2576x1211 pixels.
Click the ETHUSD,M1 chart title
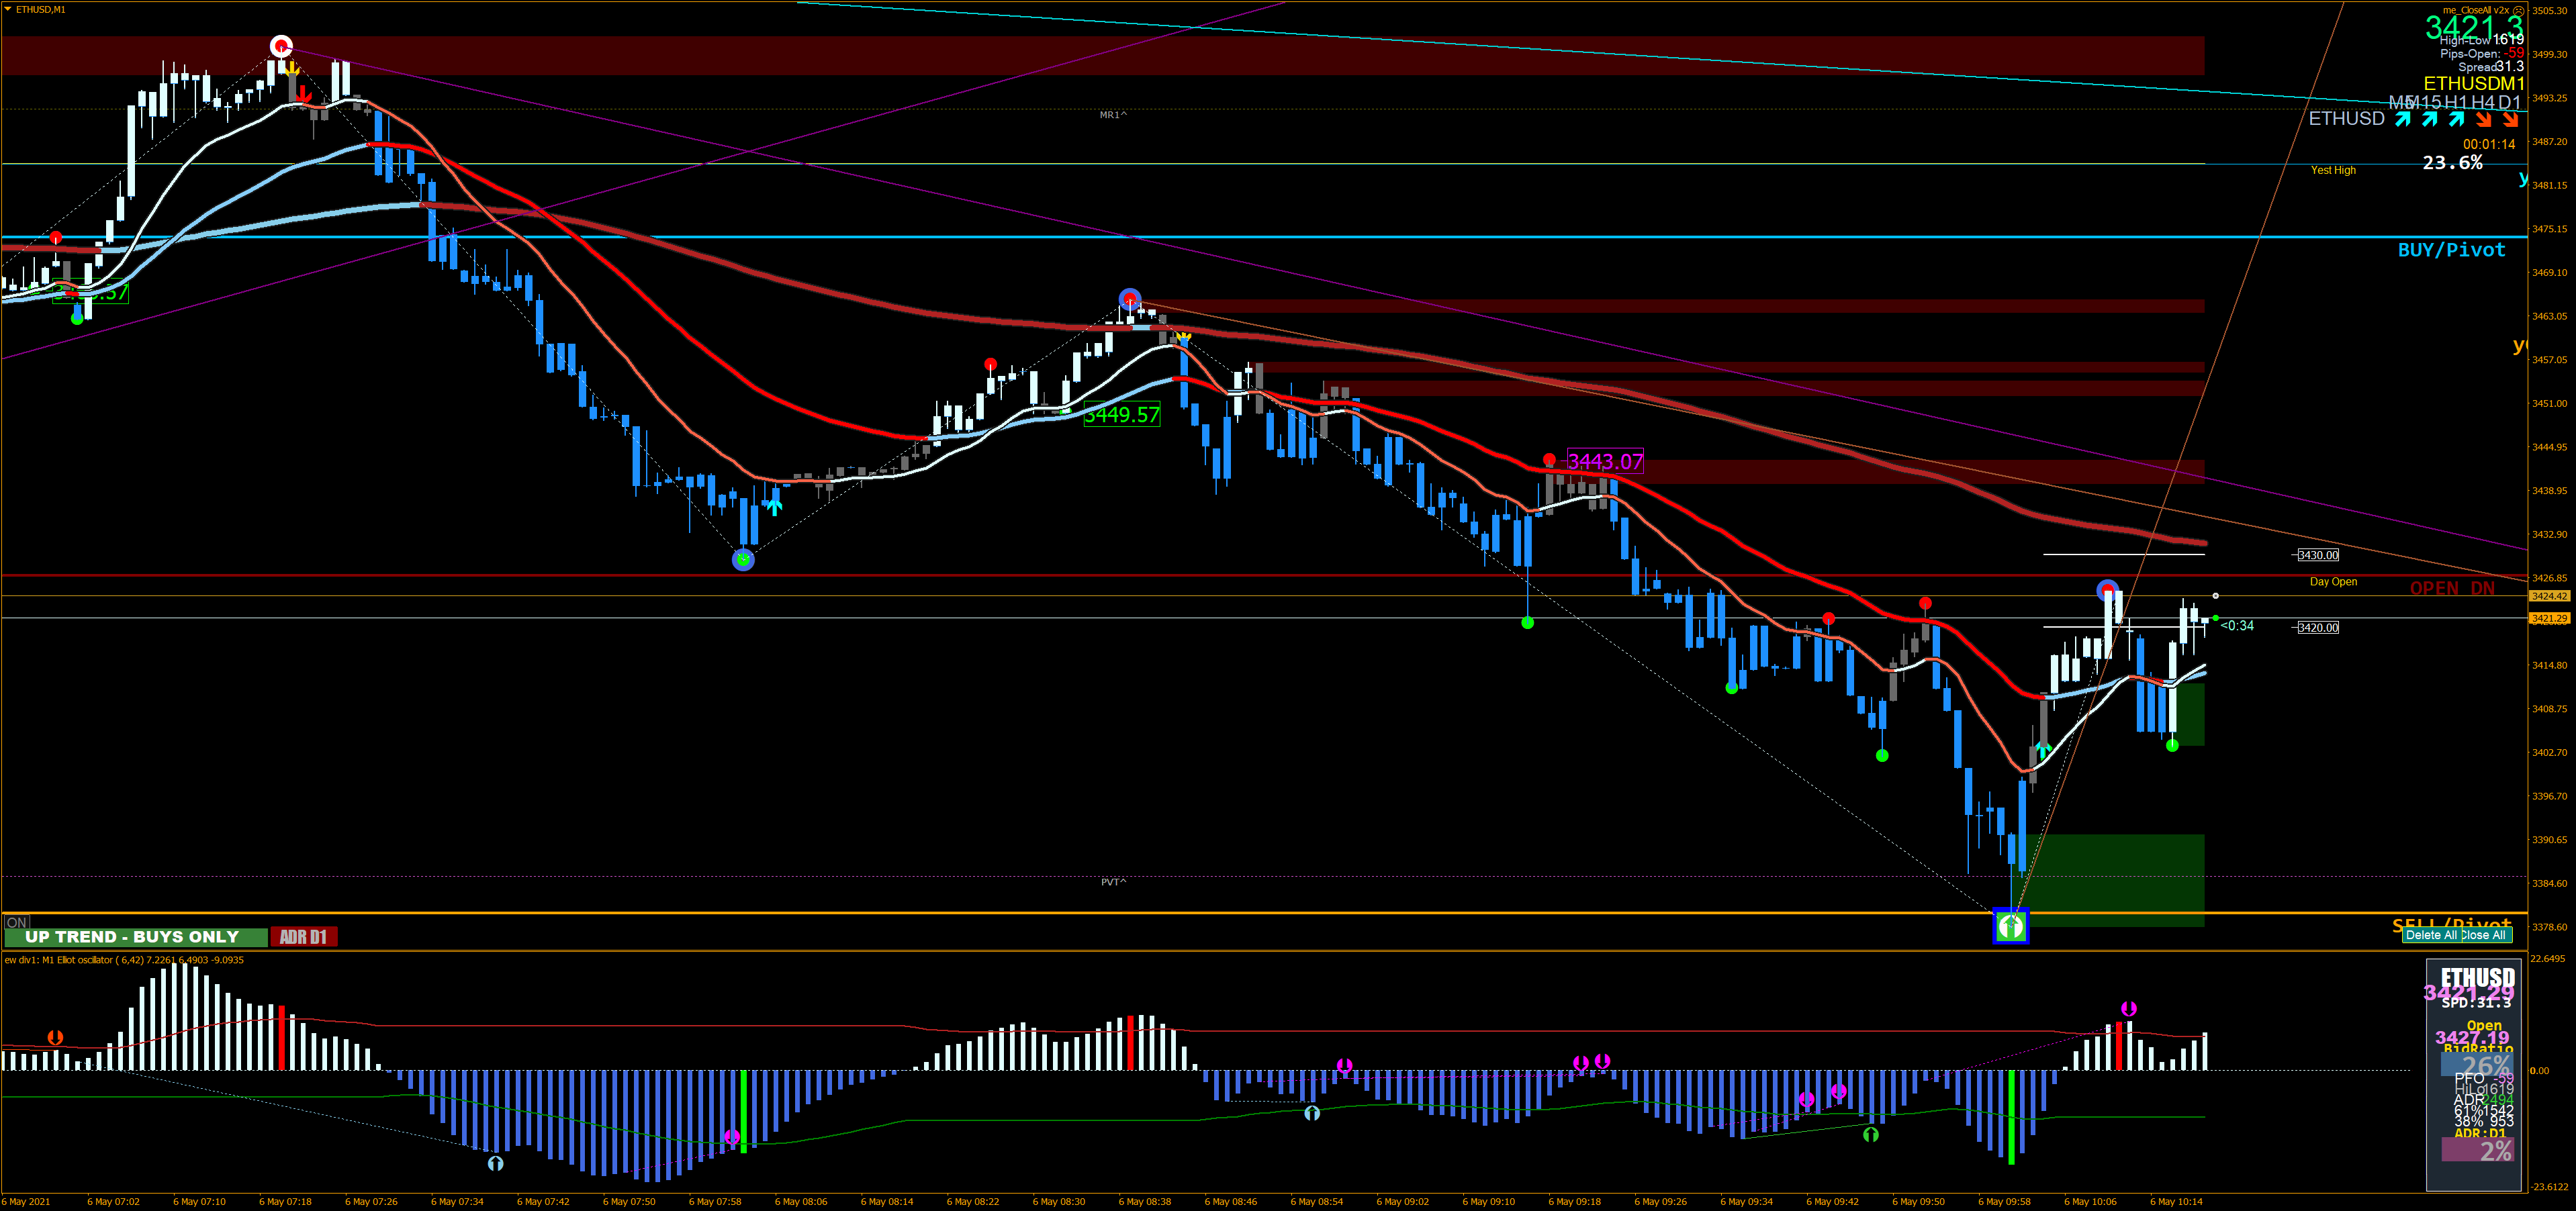pos(40,9)
